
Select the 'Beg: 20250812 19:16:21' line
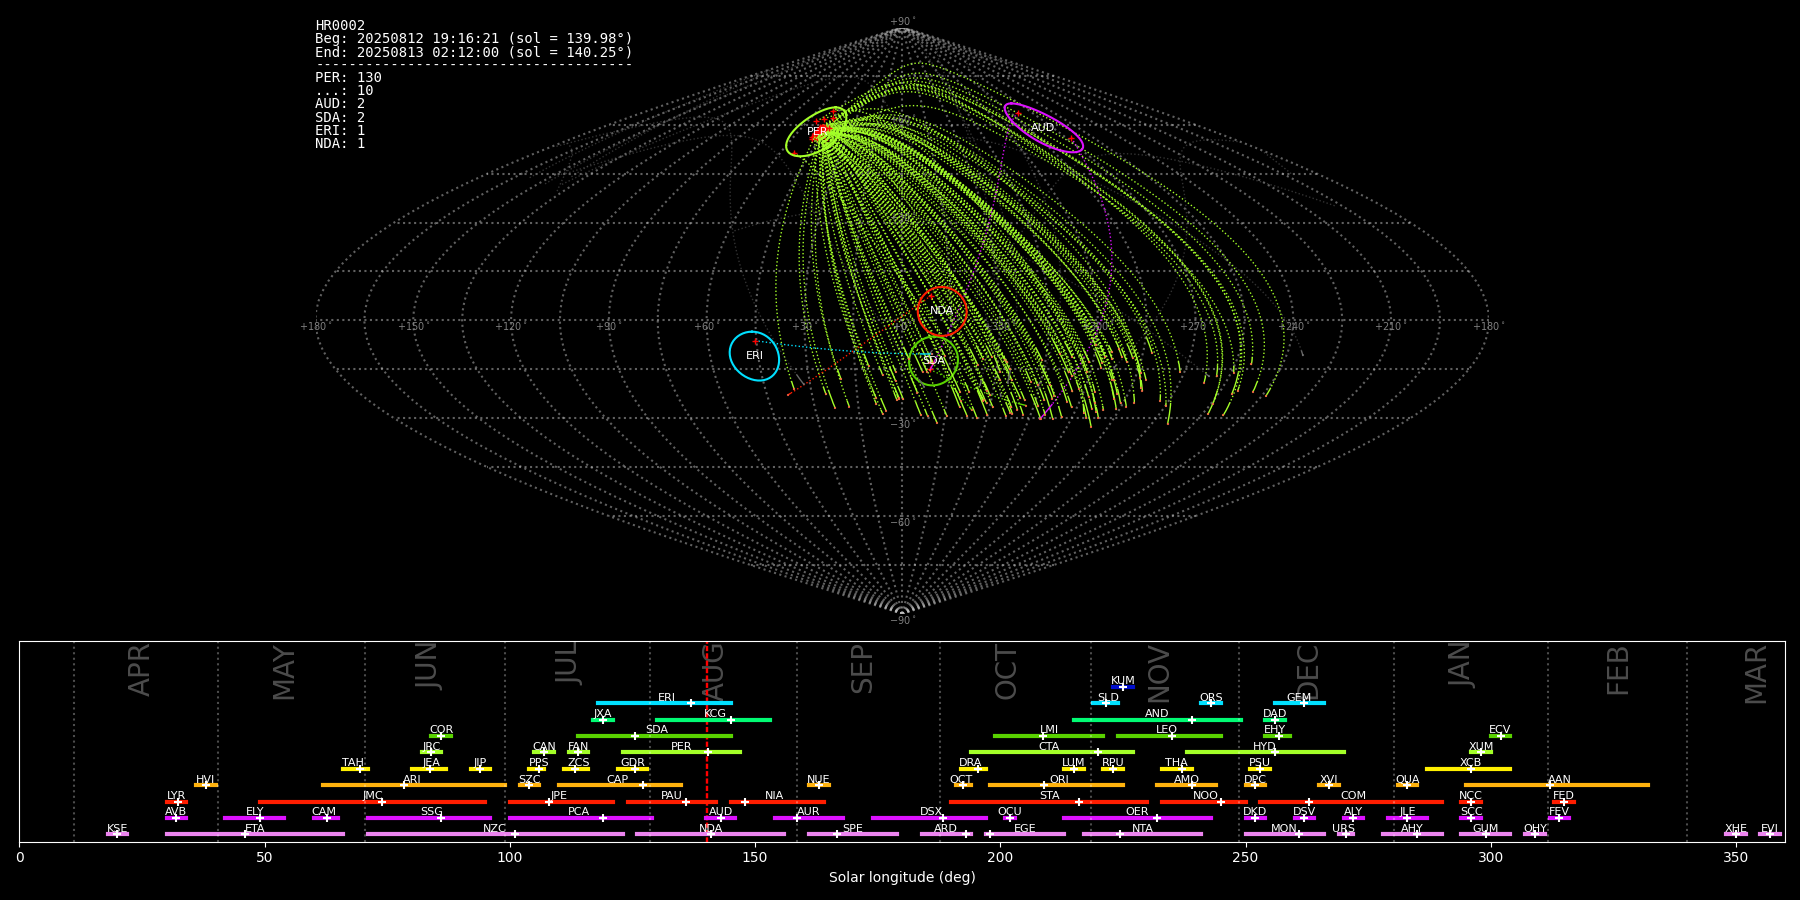[474, 38]
